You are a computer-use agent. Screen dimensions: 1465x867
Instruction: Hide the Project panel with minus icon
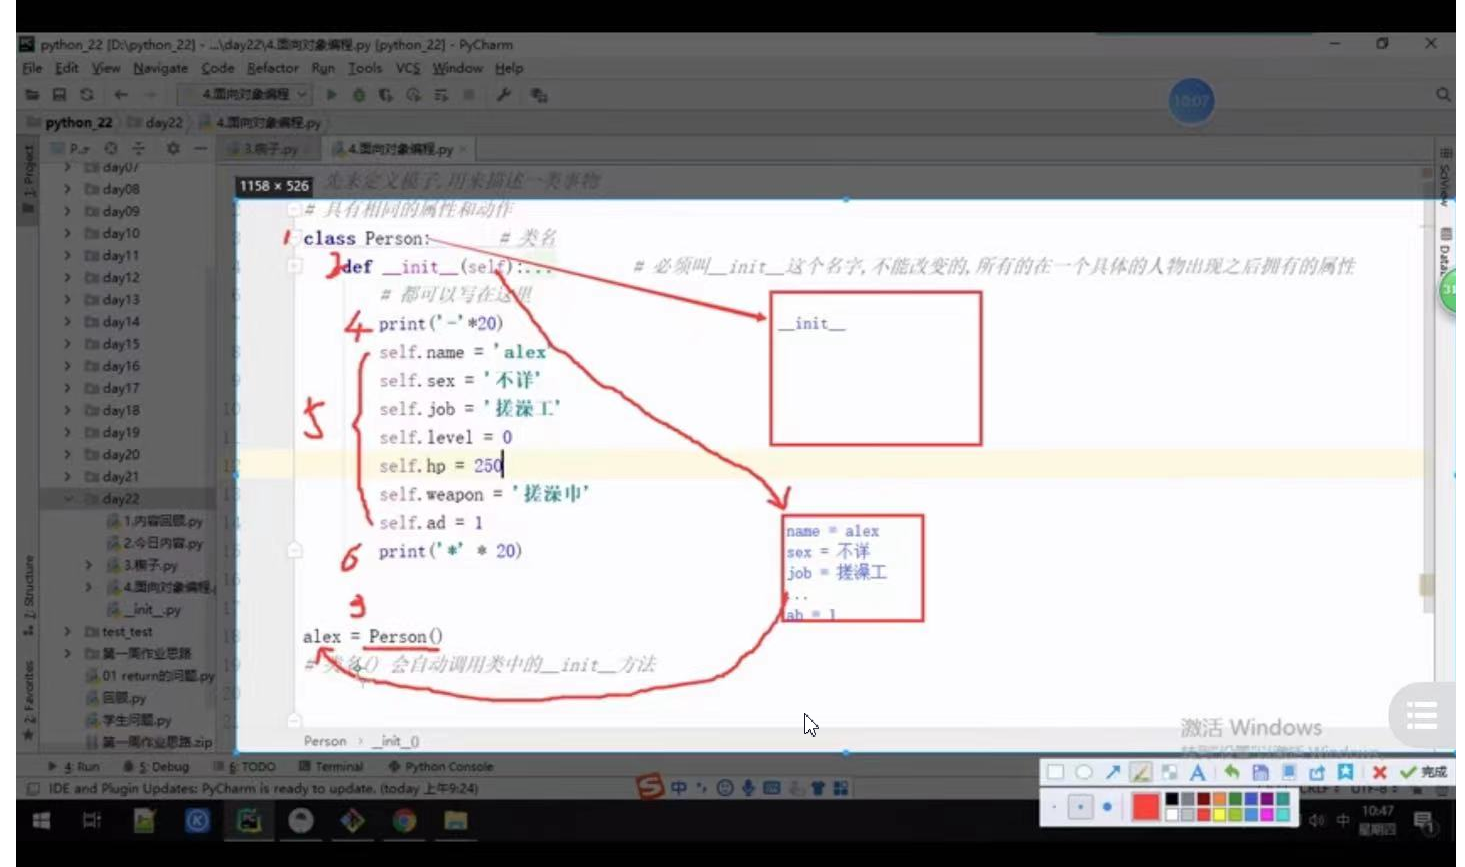200,148
